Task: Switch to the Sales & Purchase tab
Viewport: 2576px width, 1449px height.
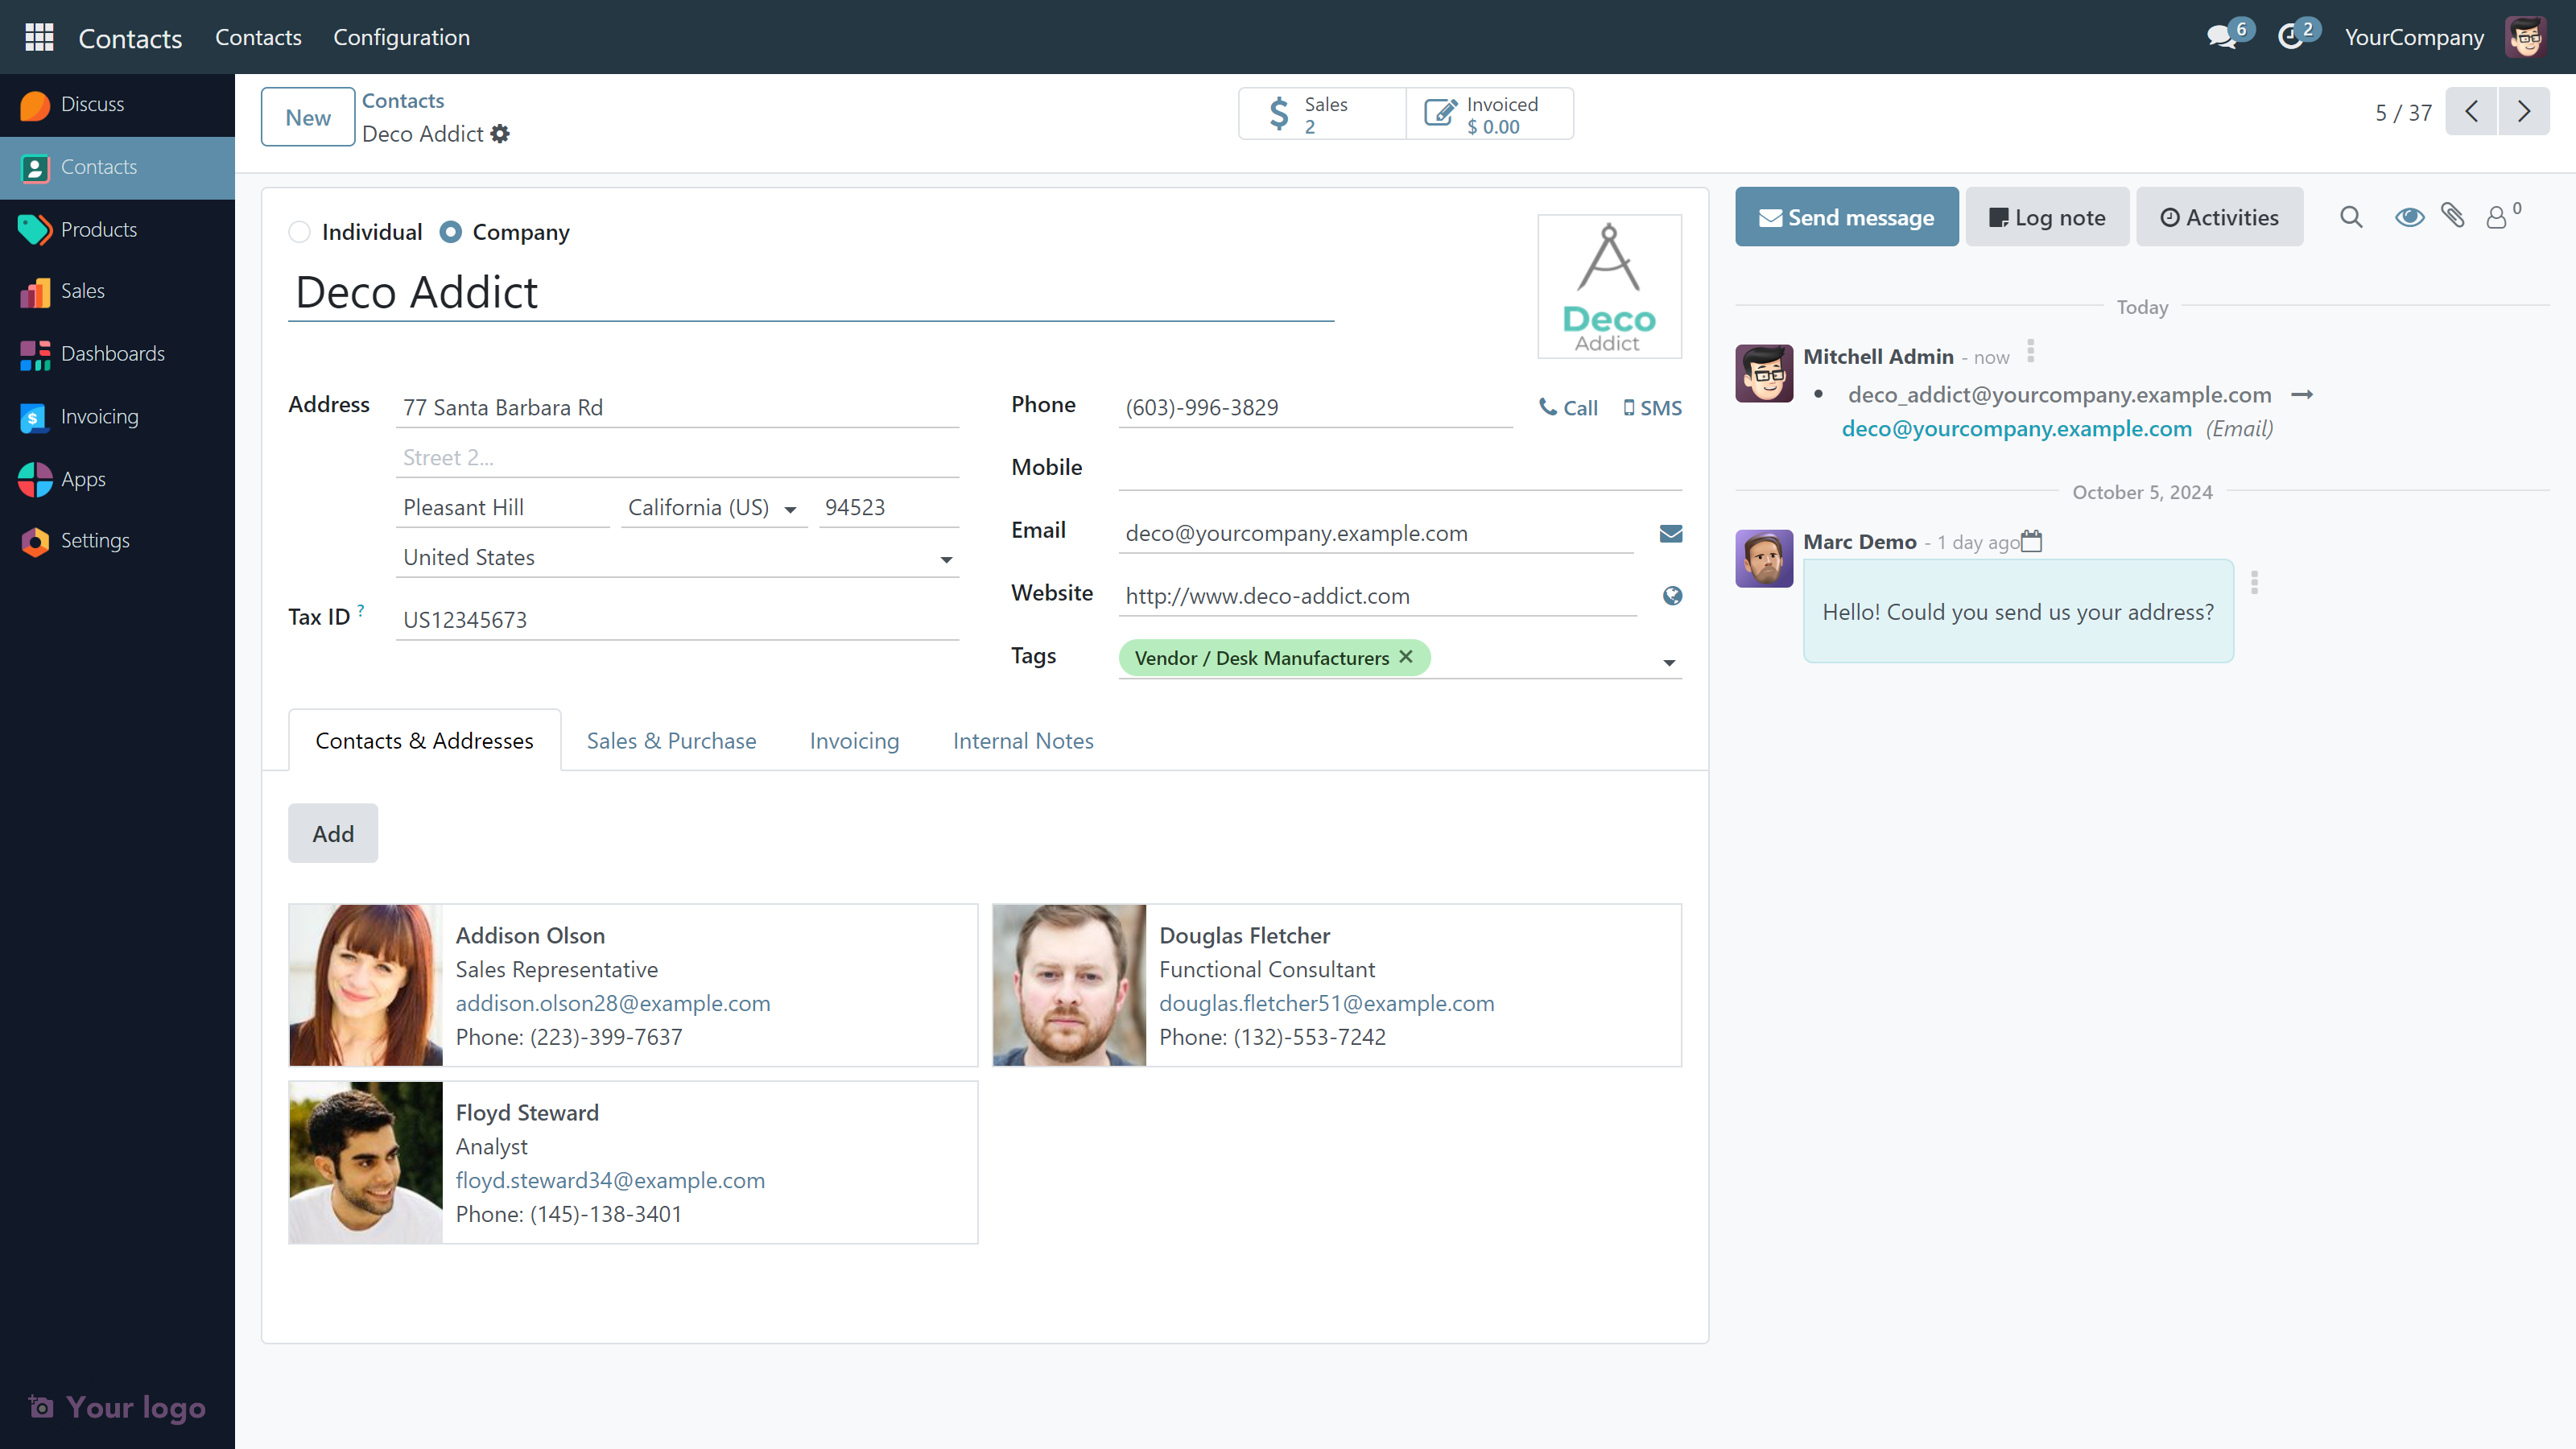Action: click(671, 741)
